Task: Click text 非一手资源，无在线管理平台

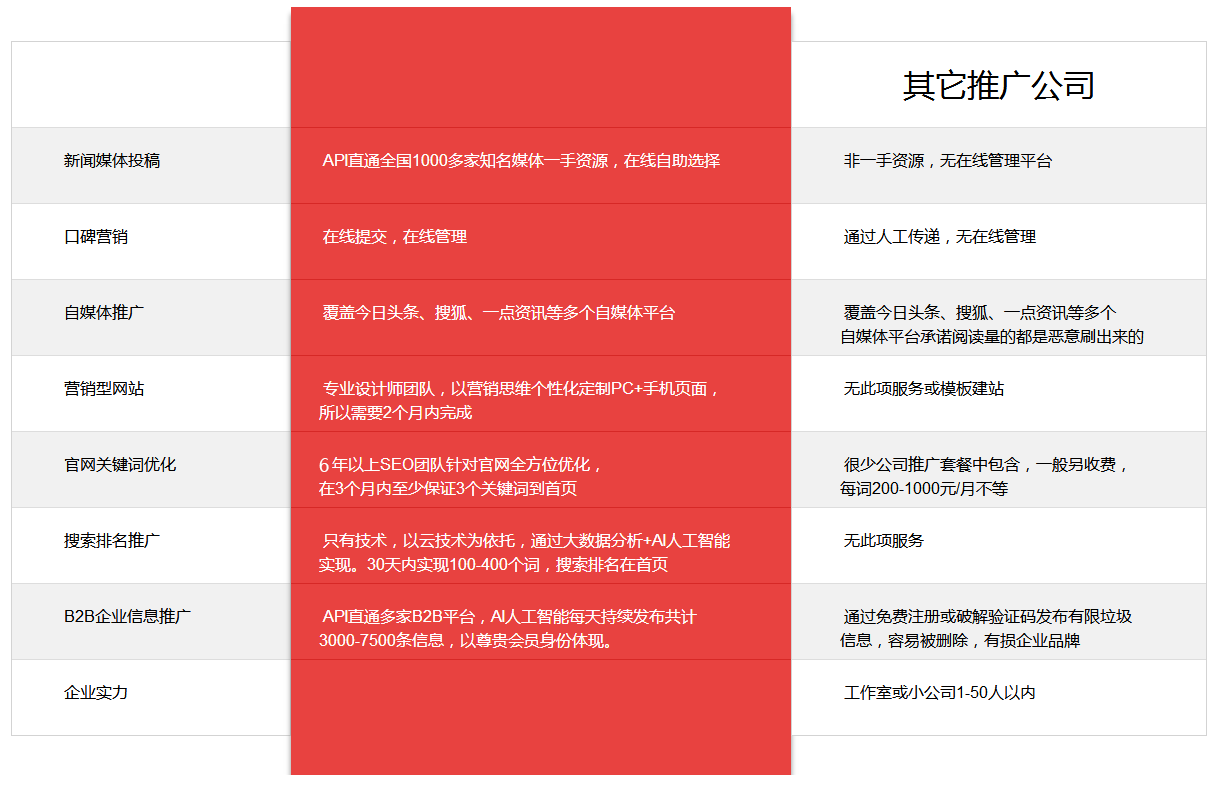Action: [948, 161]
